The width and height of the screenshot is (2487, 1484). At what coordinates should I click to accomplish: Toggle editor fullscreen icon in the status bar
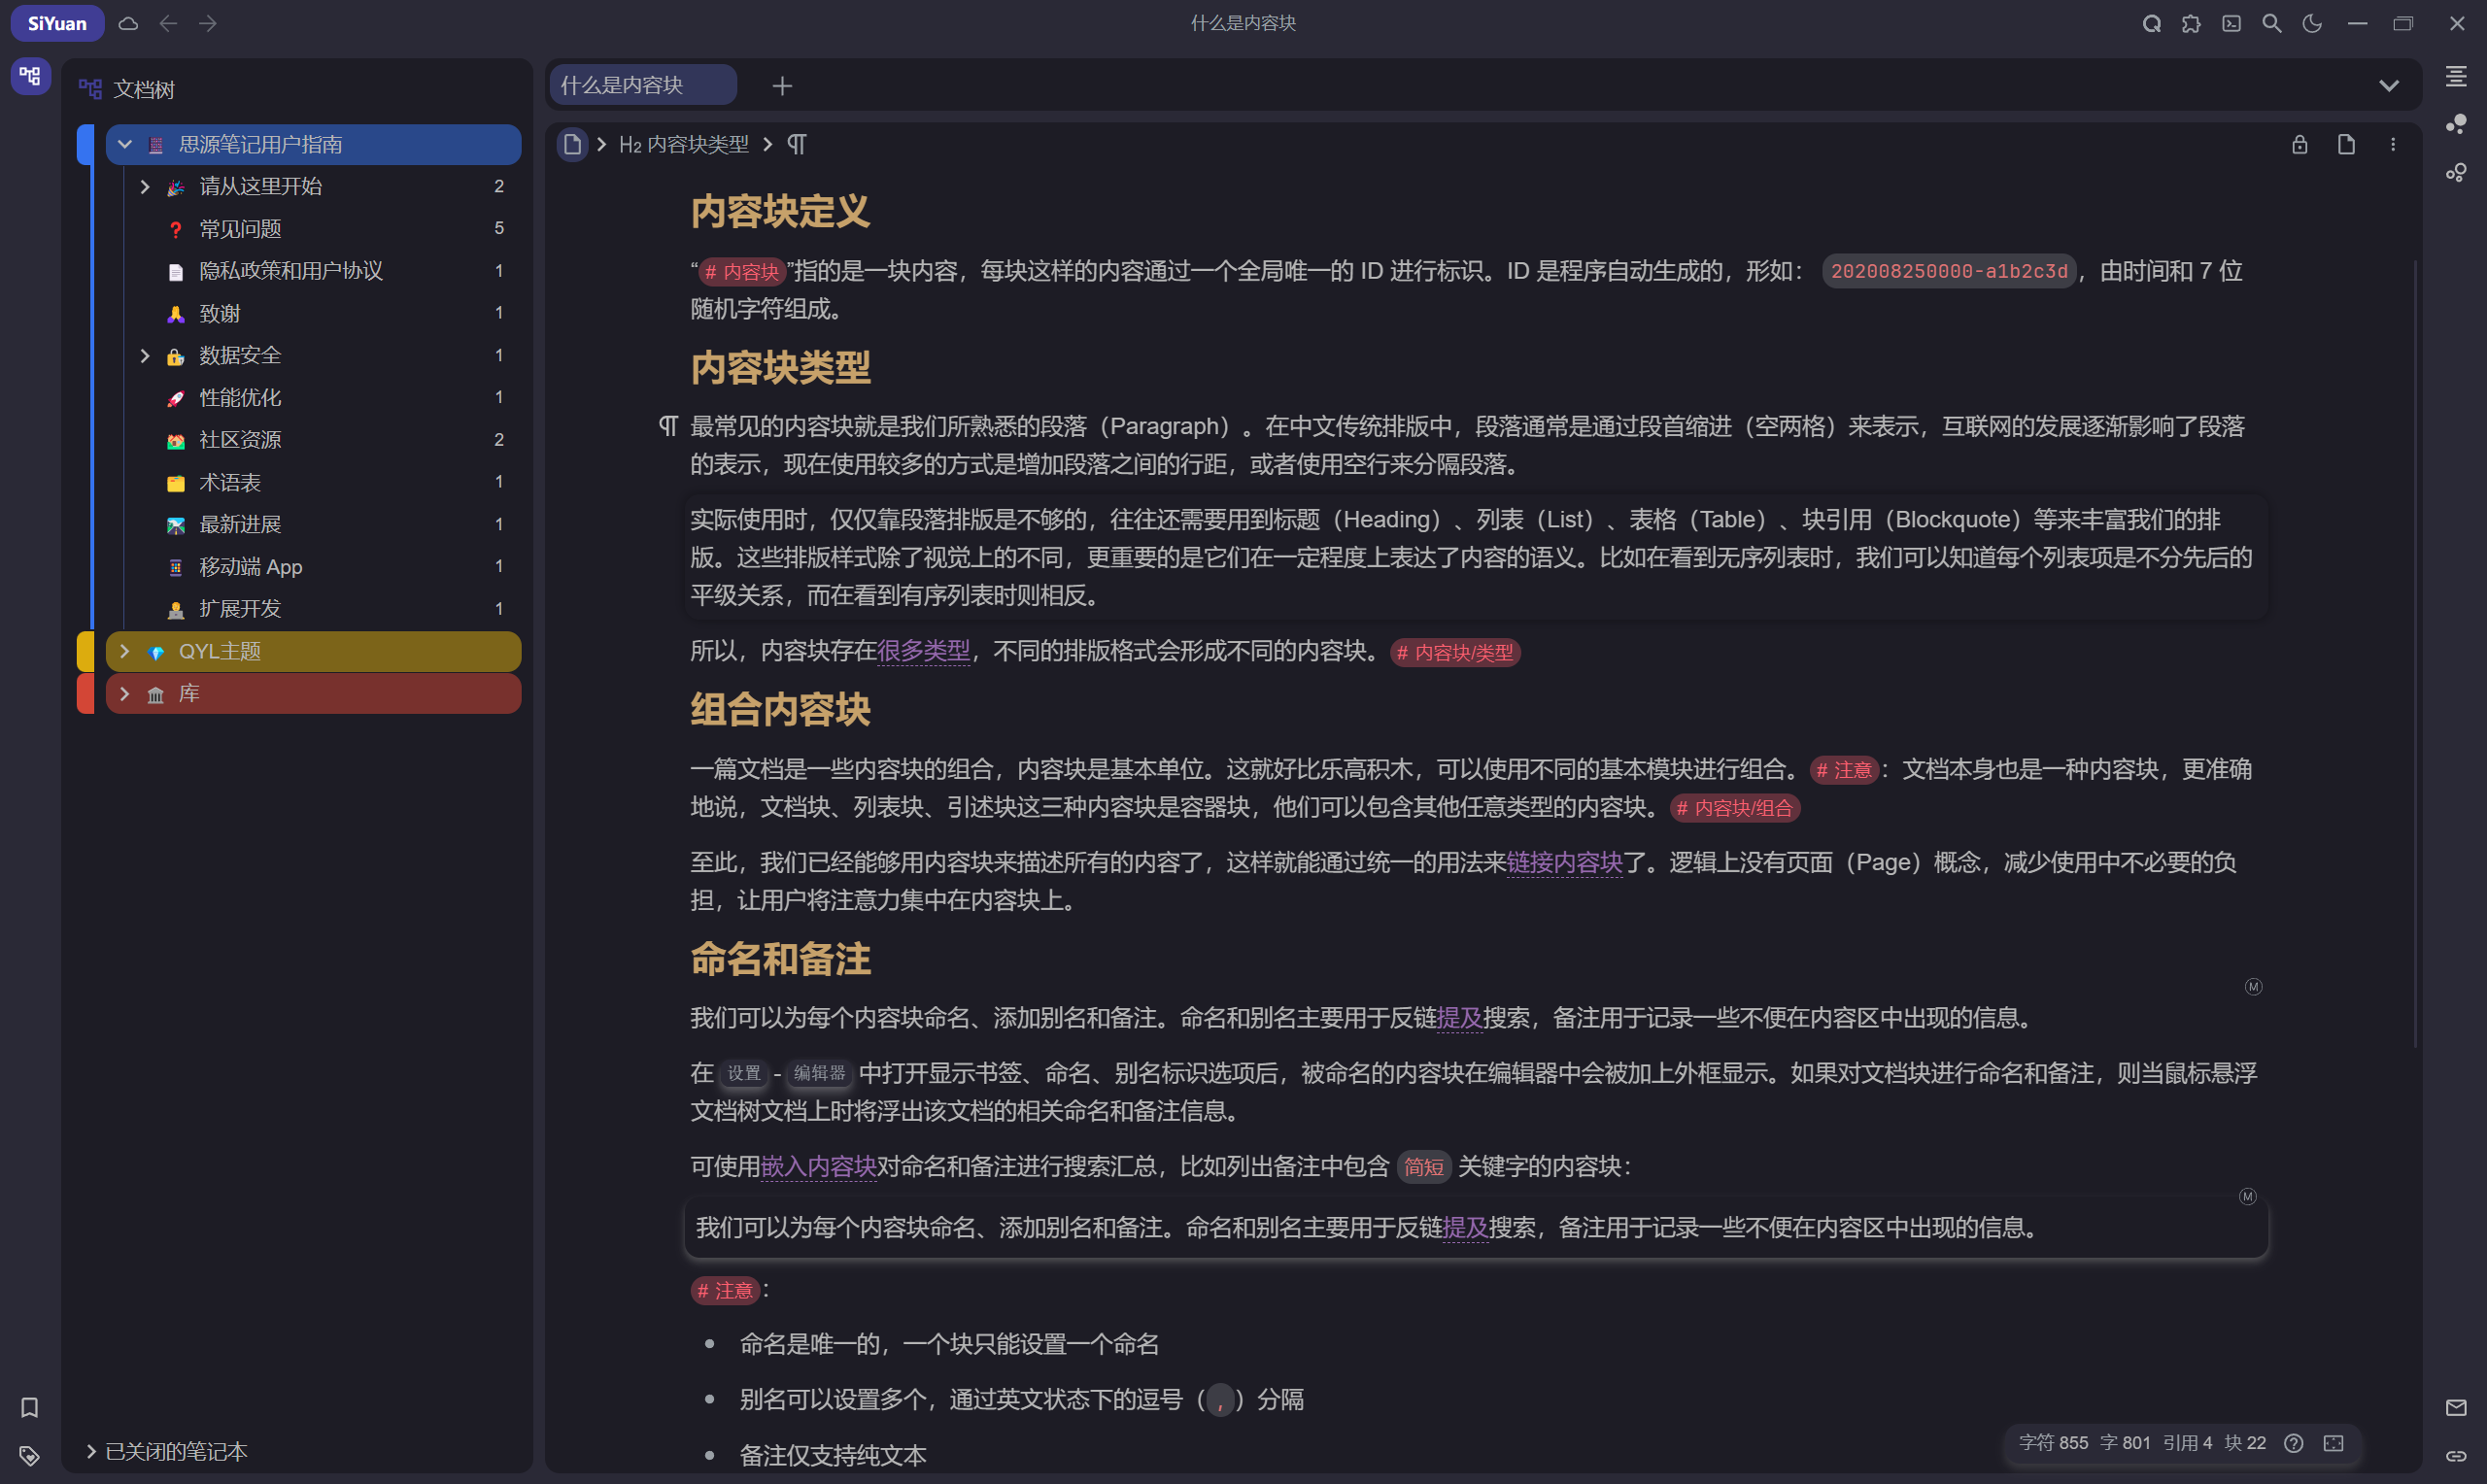[x=2334, y=1443]
